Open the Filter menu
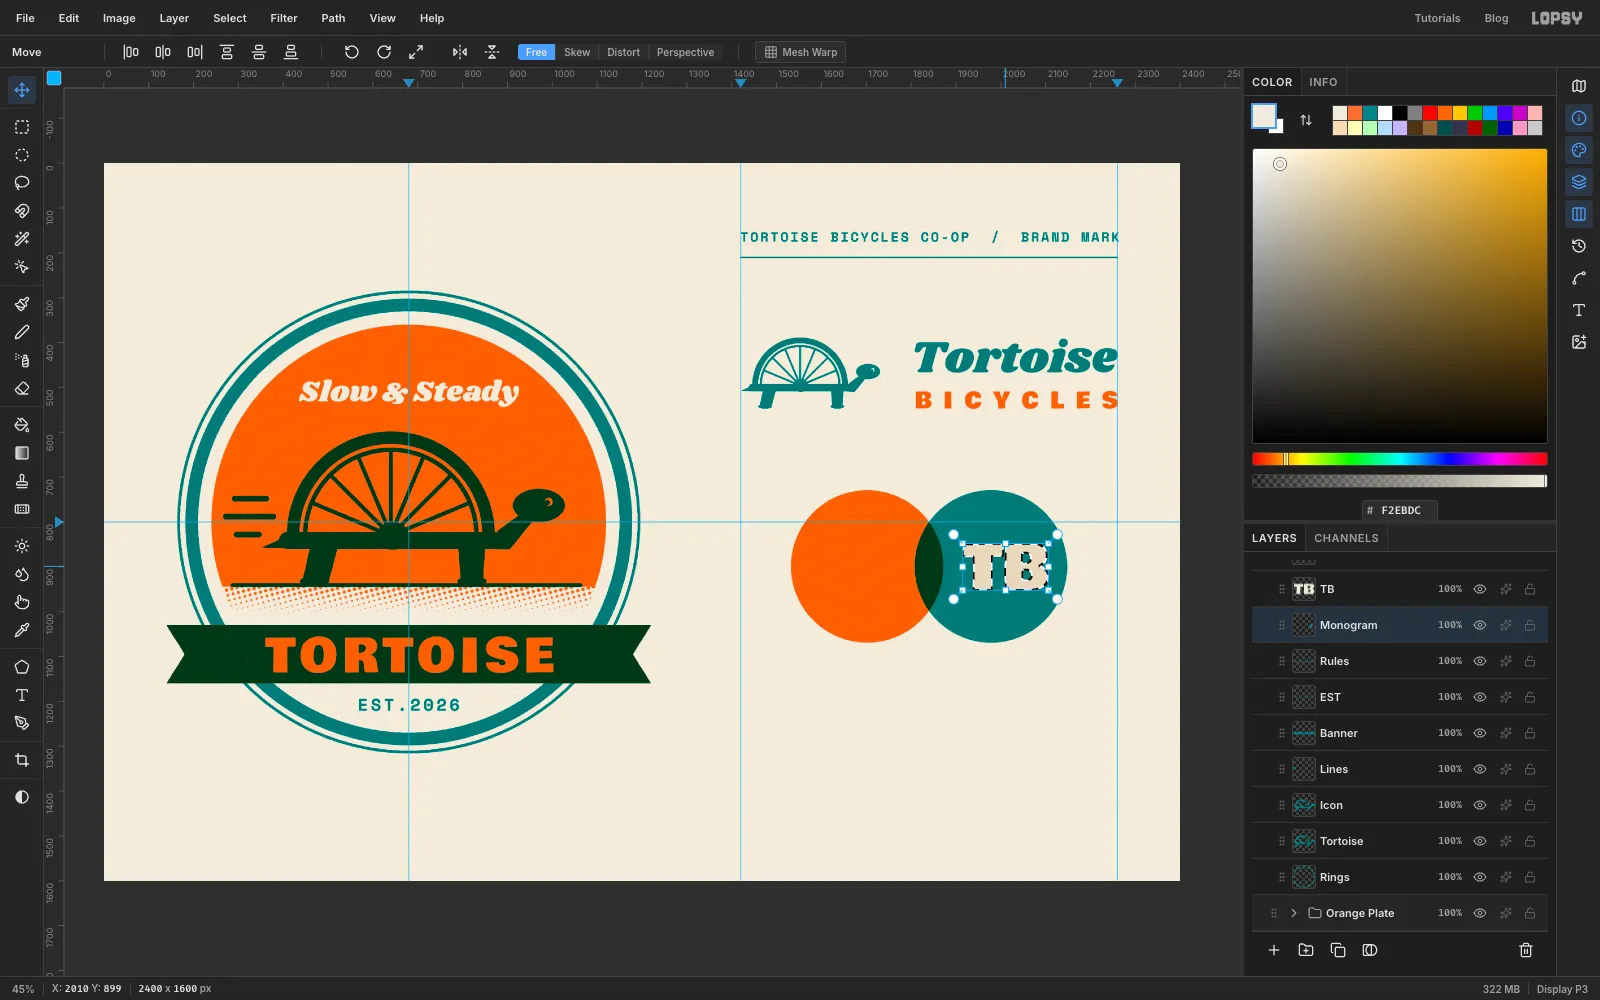Viewport: 1600px width, 1000px height. [284, 18]
